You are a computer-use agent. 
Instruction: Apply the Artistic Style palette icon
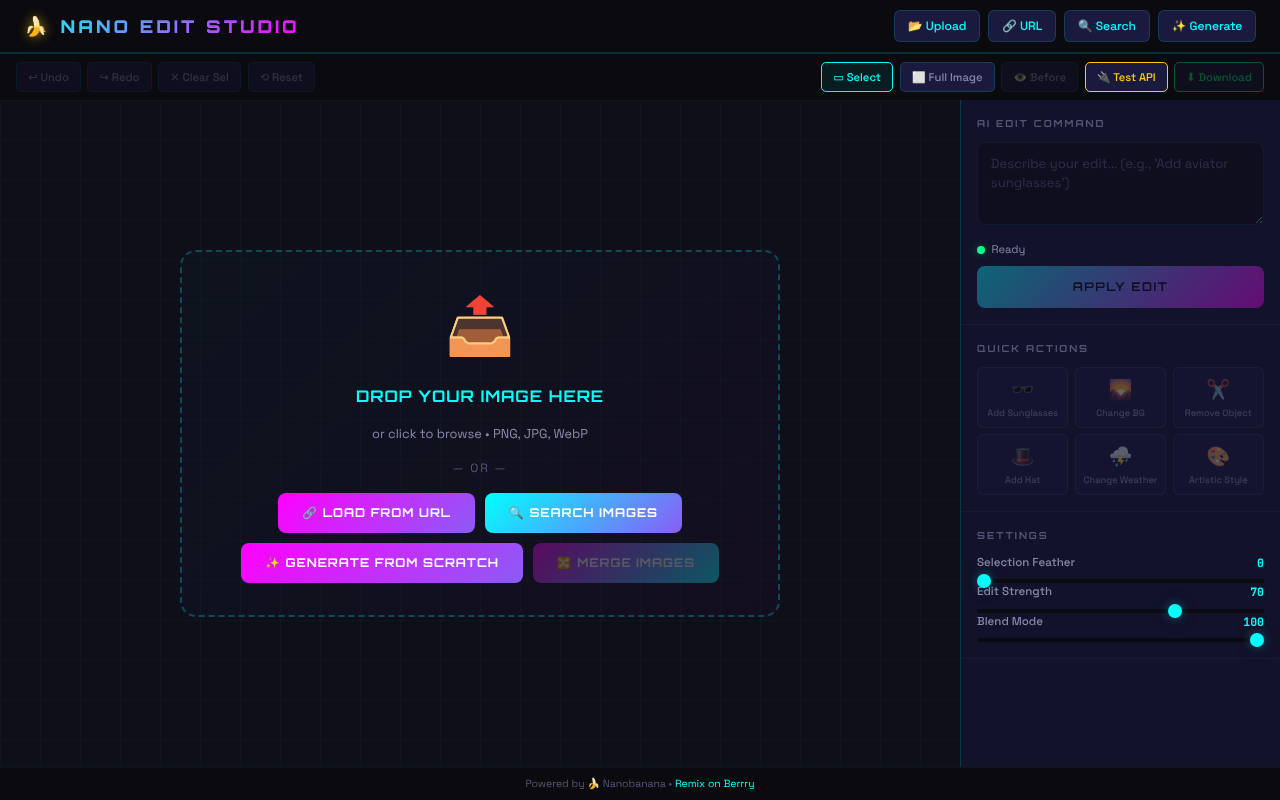point(1218,457)
